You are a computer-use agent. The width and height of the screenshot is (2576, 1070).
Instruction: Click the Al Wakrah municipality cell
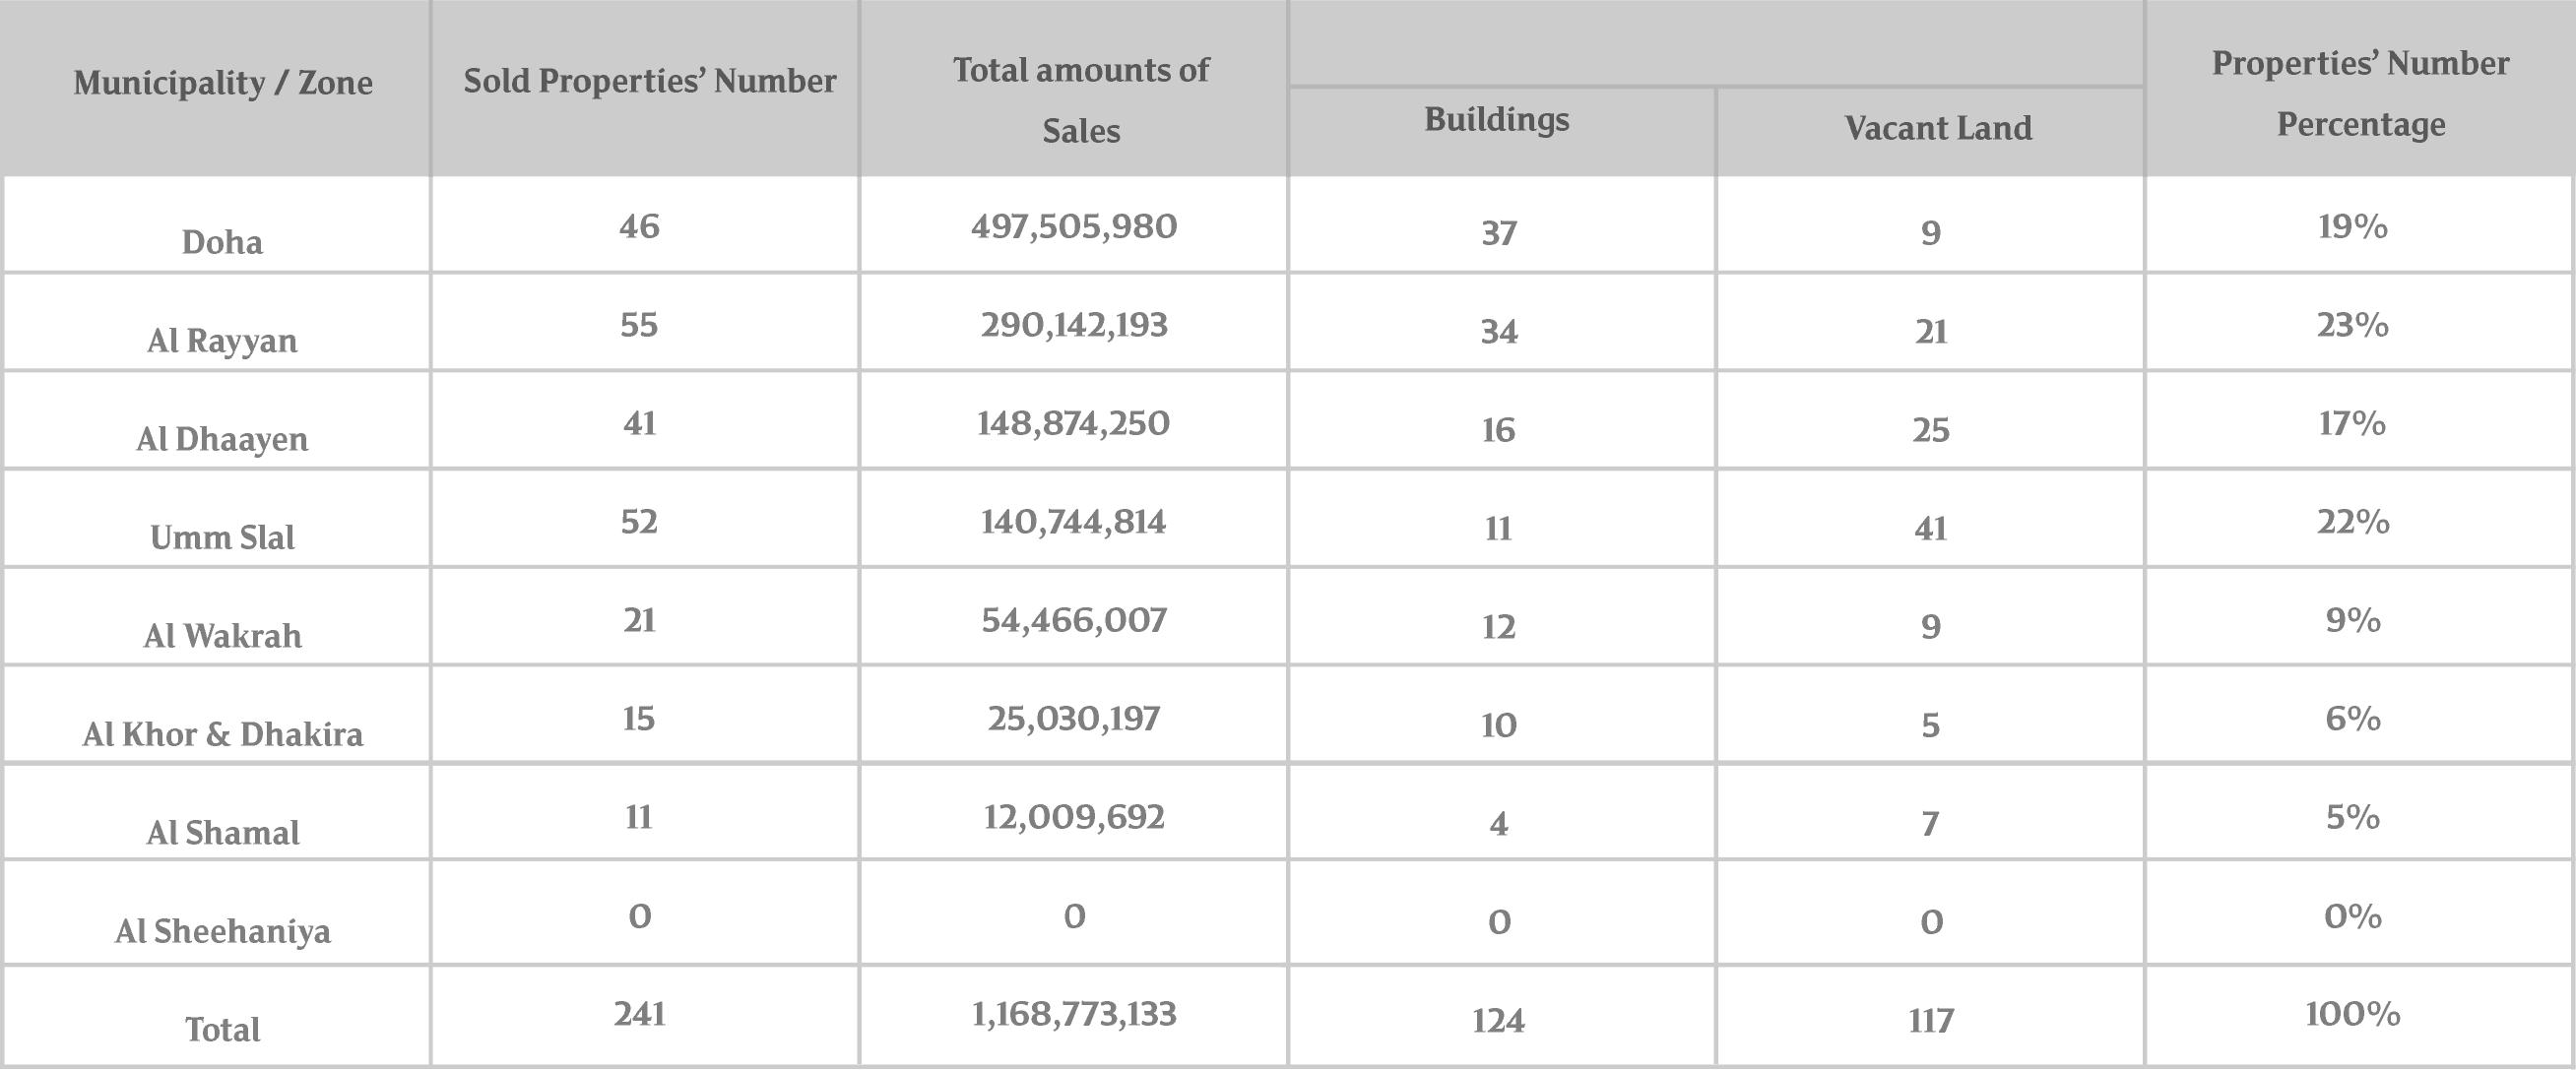click(222, 636)
